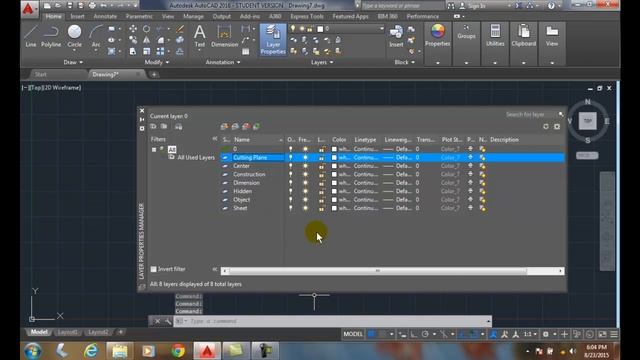The image size is (640, 360).
Task: Toggle grid display in status bar
Action: pos(371,334)
